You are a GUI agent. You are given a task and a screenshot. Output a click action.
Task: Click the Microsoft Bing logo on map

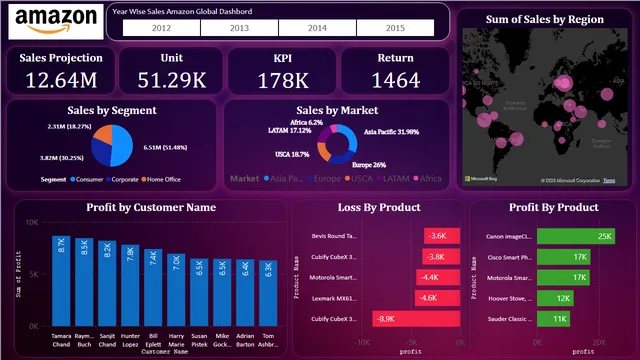481,179
